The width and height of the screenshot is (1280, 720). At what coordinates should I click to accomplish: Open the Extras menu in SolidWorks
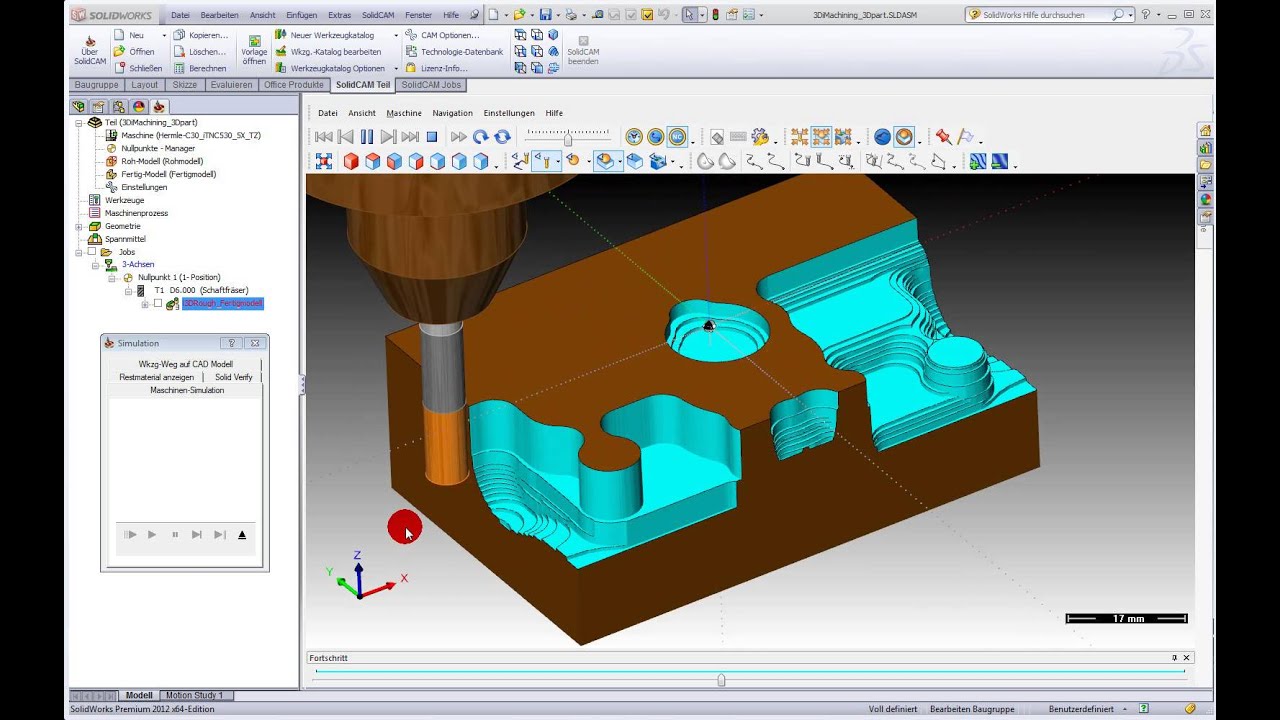[x=339, y=15]
